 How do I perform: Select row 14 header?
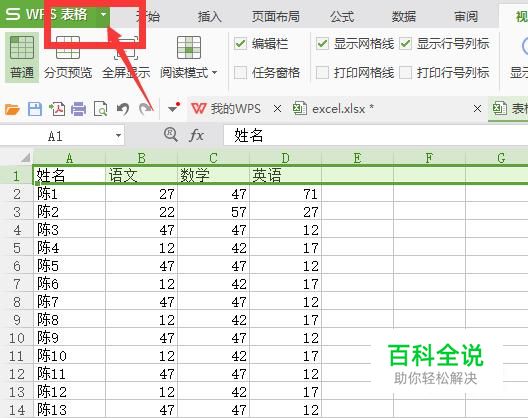pos(16,409)
